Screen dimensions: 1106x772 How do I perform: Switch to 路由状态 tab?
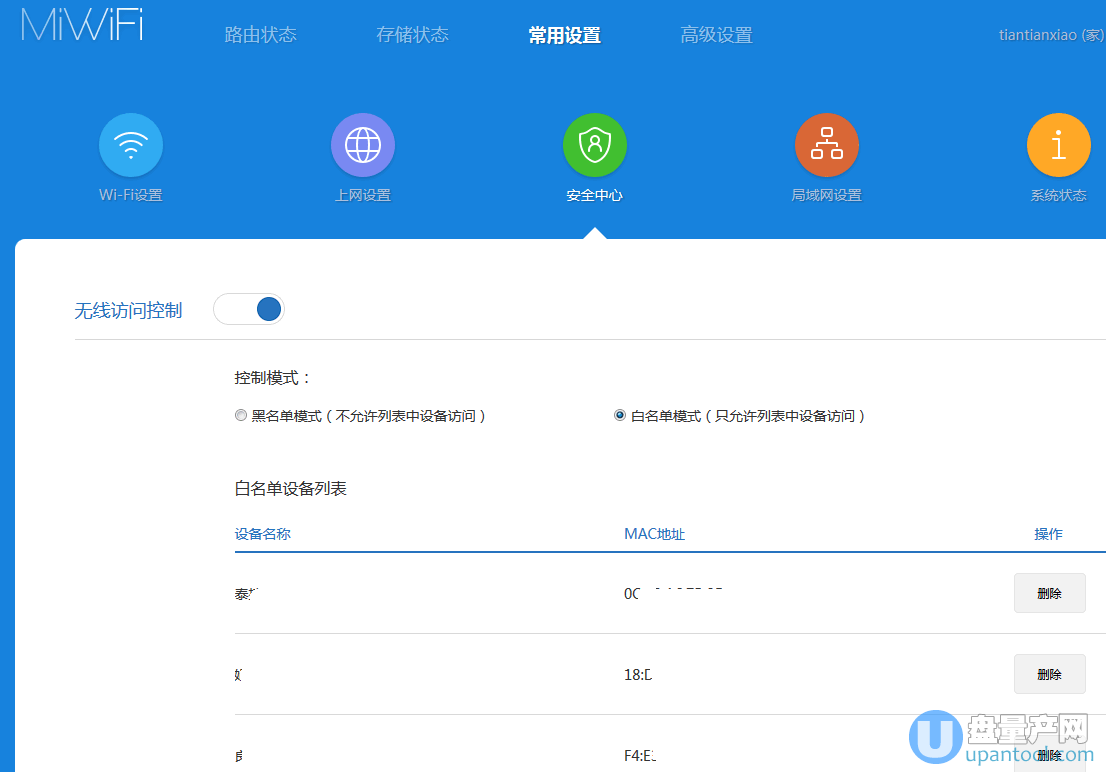[x=261, y=34]
